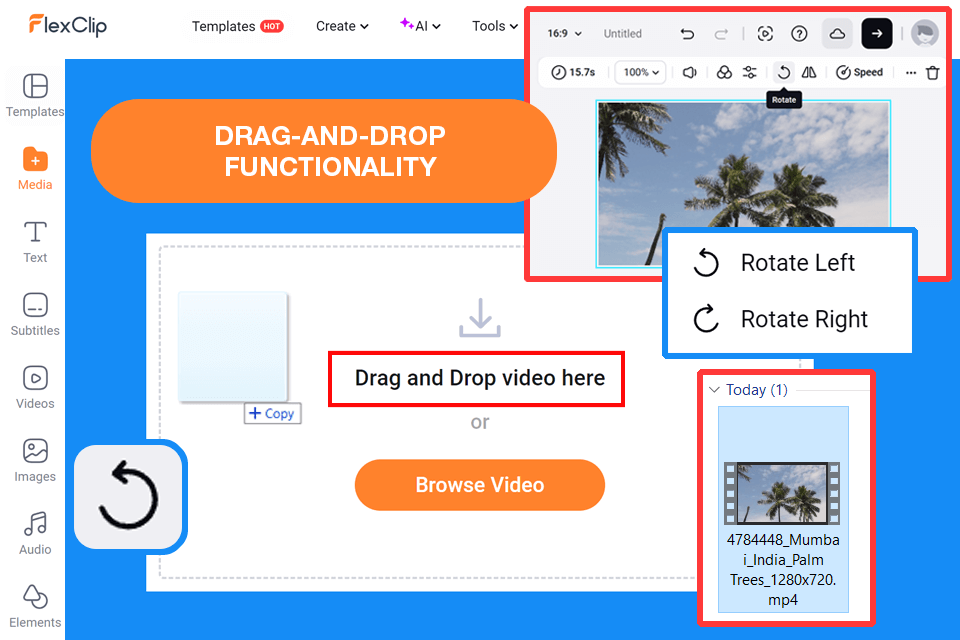Open Templates in the top navigation

click(237, 26)
